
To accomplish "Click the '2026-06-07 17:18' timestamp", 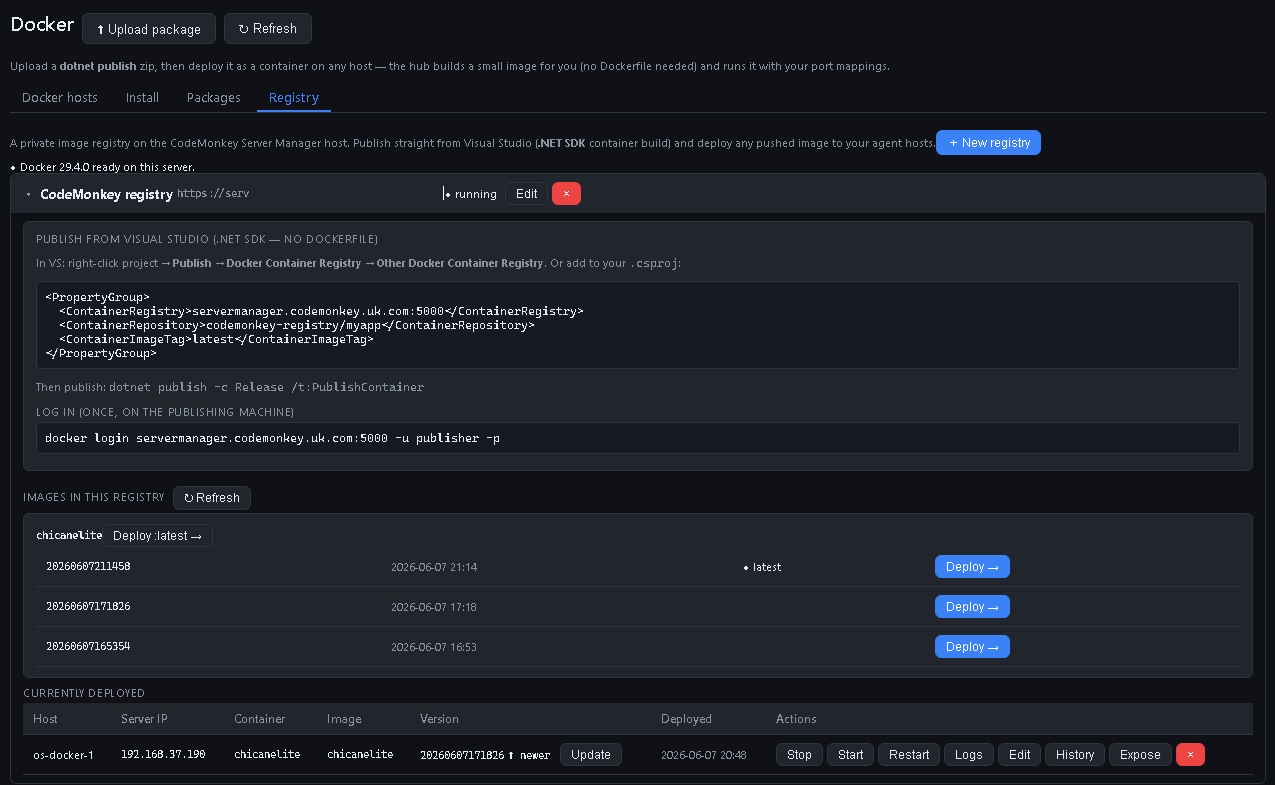I will pos(434,607).
